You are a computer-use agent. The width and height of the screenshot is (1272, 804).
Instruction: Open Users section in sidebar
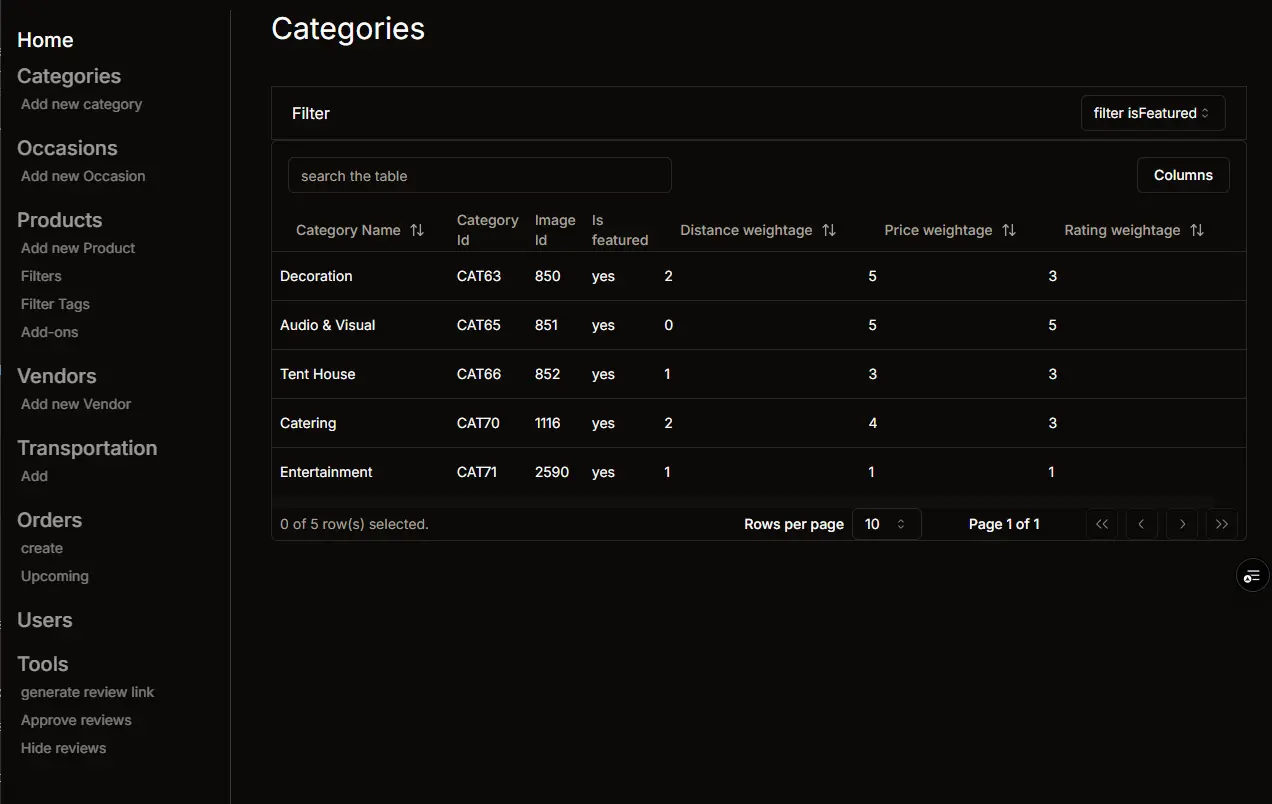[45, 620]
